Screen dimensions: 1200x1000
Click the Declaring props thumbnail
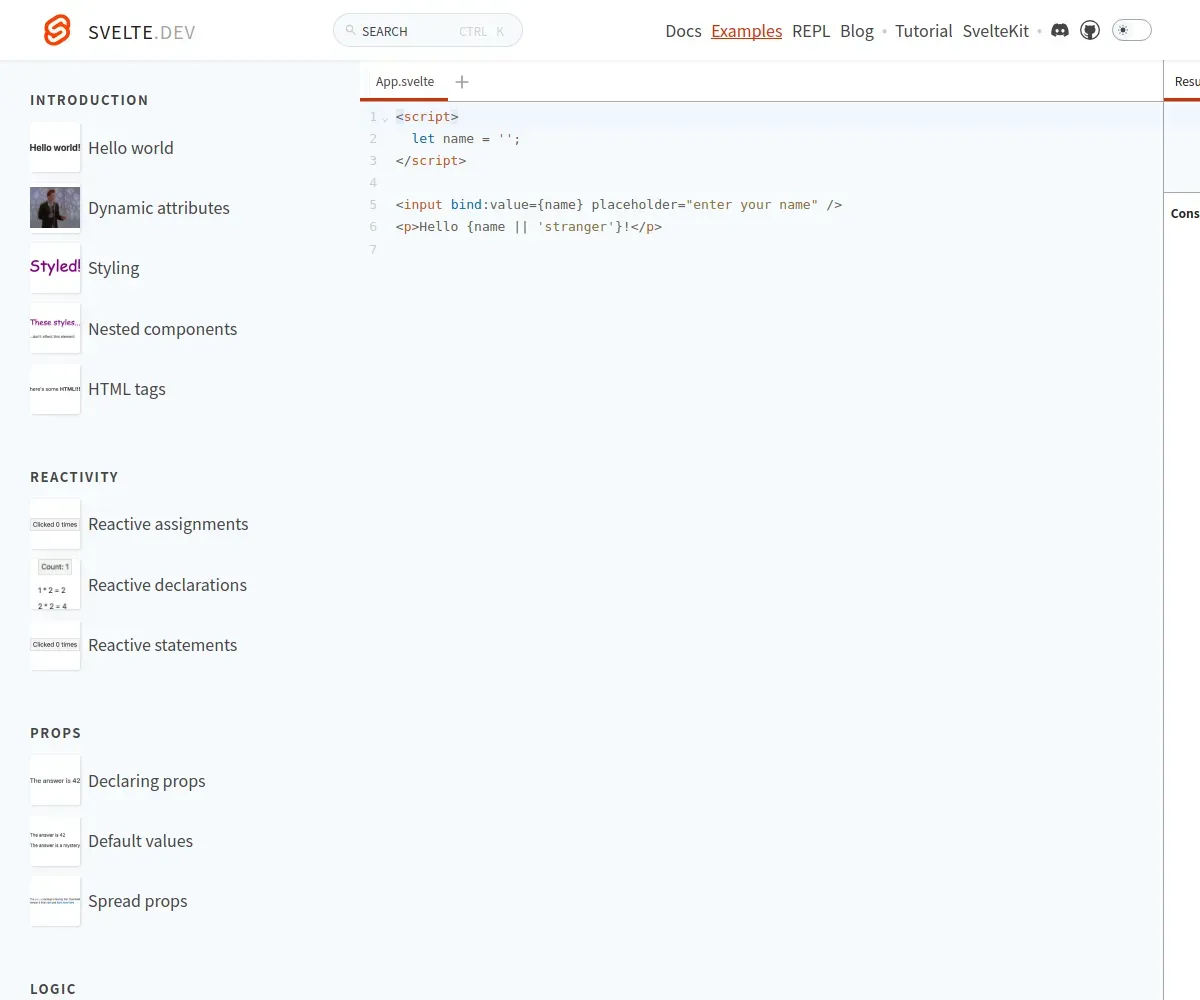(55, 781)
